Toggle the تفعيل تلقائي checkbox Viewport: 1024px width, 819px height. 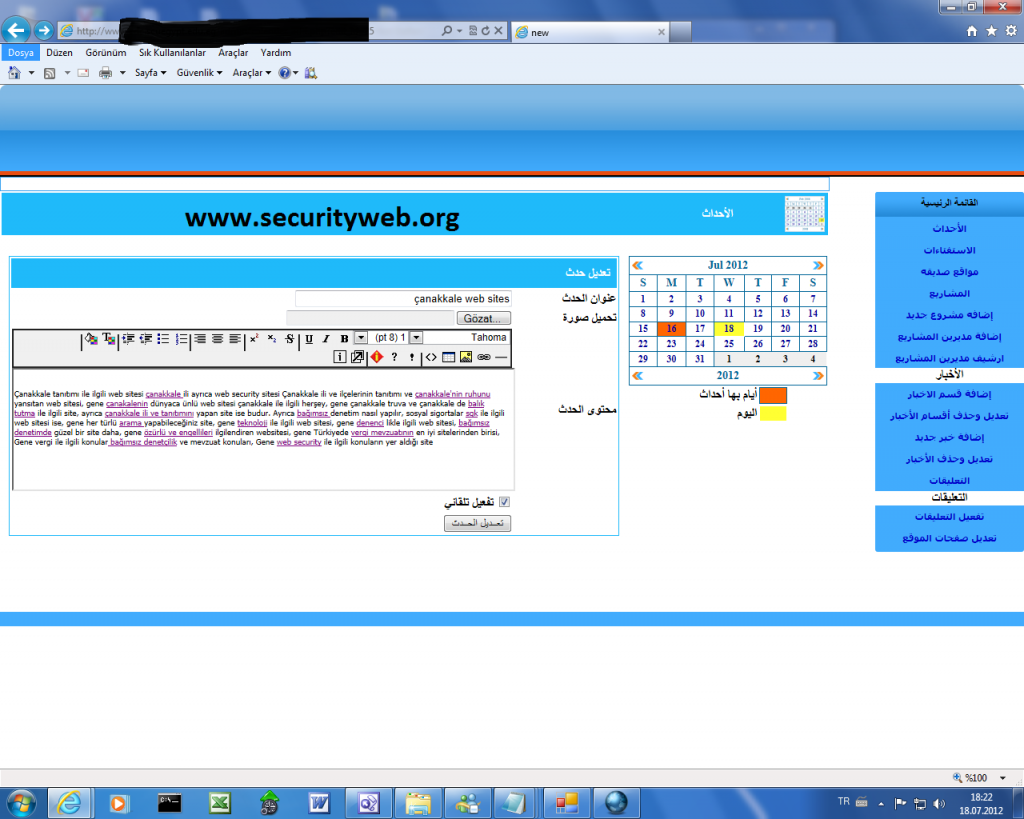(504, 502)
